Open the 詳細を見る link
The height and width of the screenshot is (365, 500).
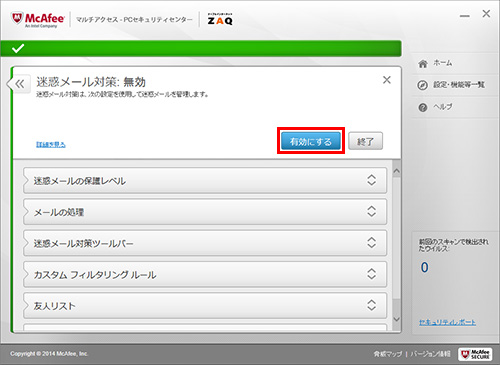click(51, 145)
